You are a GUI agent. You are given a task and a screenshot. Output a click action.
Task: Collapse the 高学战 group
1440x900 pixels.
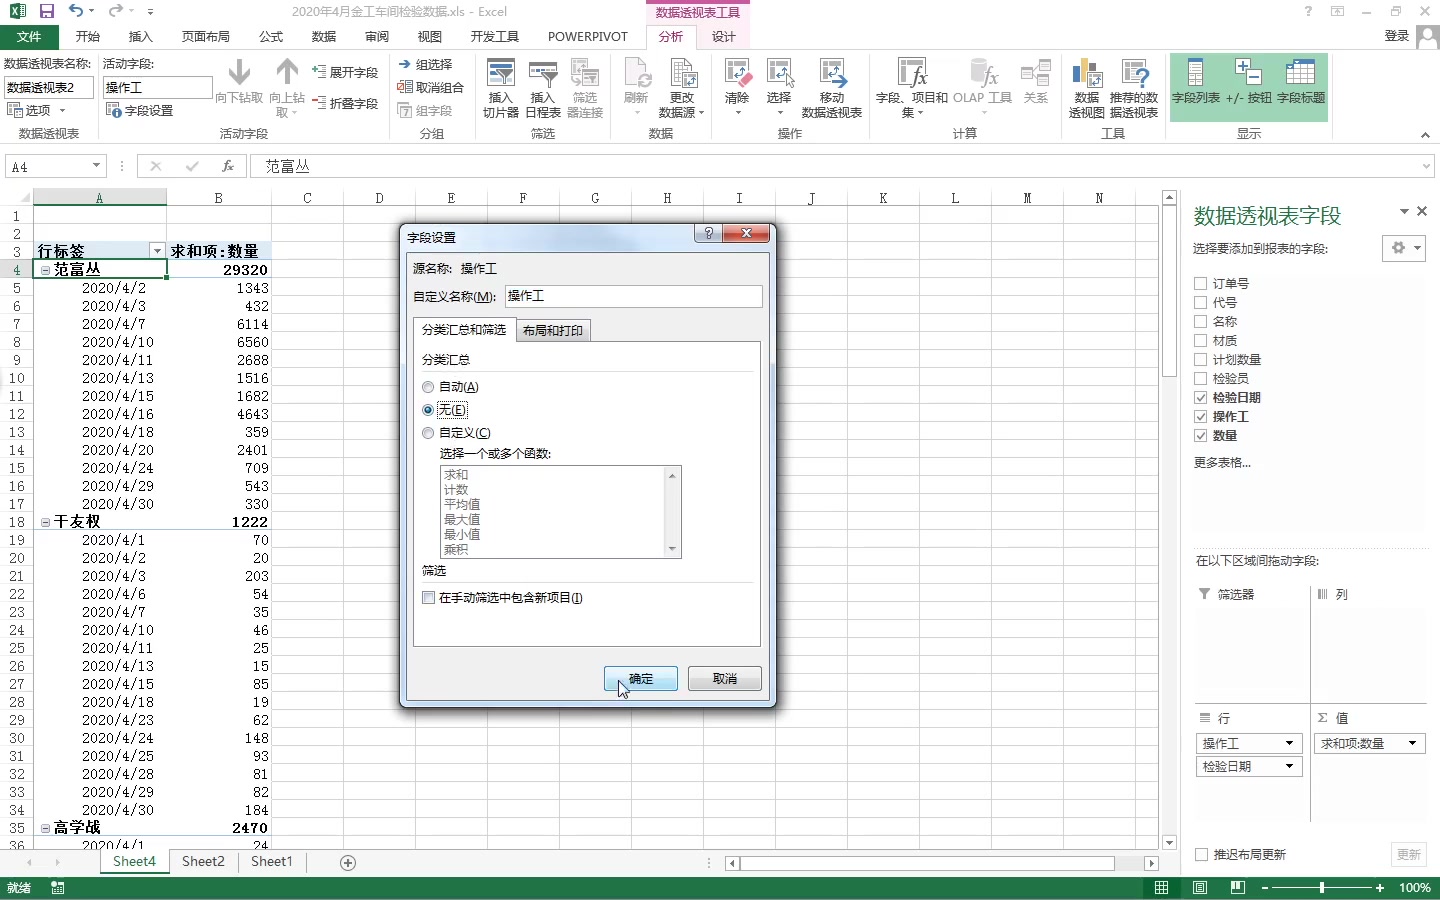[45, 828]
